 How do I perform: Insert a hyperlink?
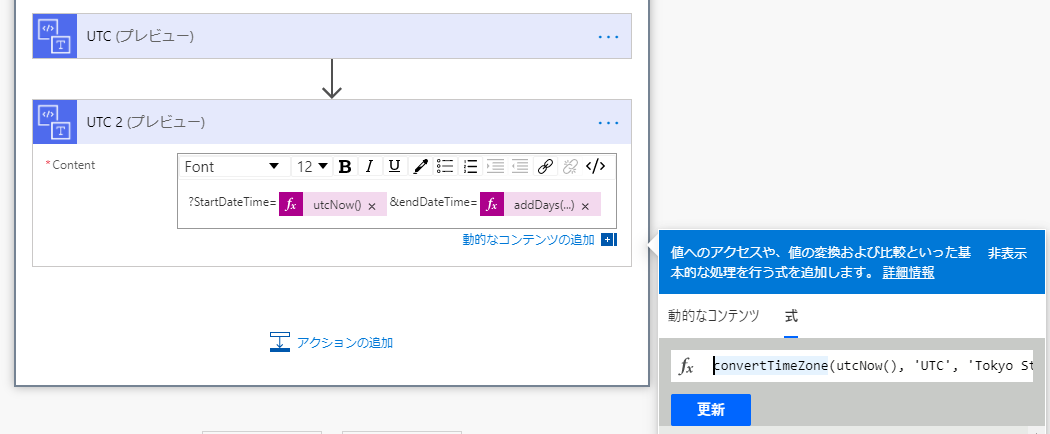tap(545, 167)
